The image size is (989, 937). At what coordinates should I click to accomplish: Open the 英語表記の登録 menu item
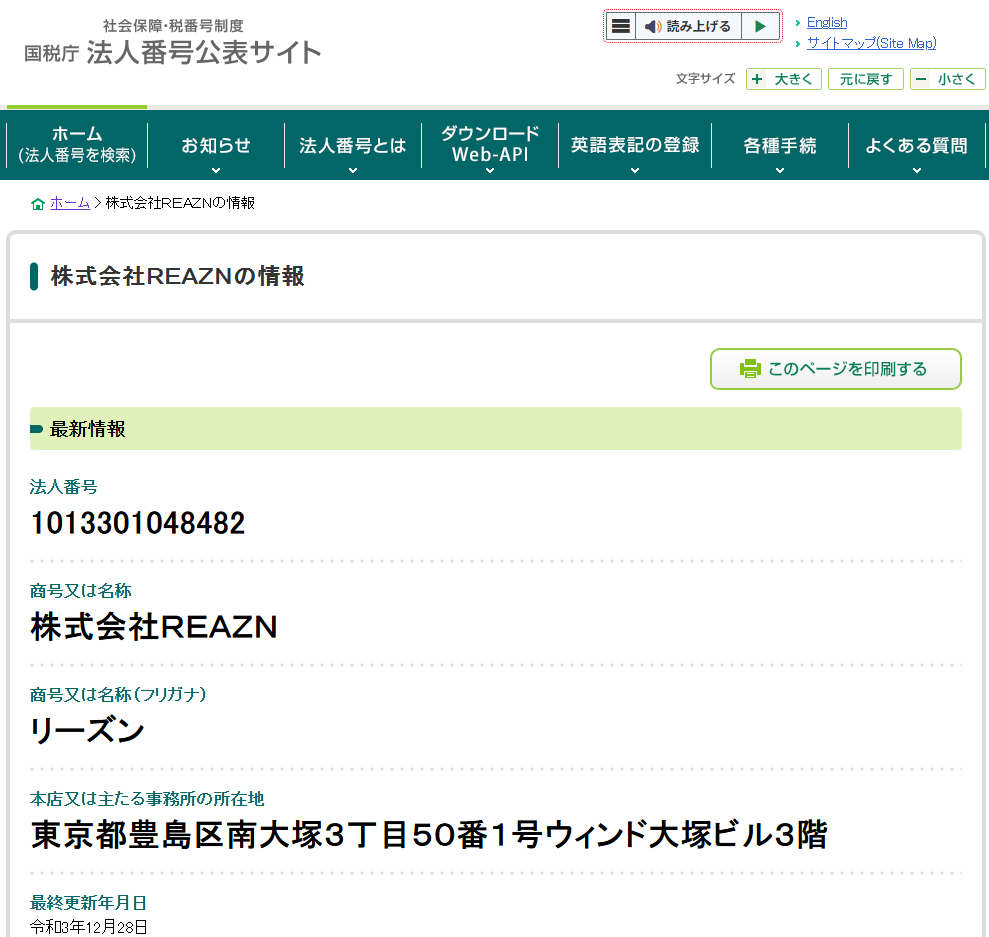point(635,145)
